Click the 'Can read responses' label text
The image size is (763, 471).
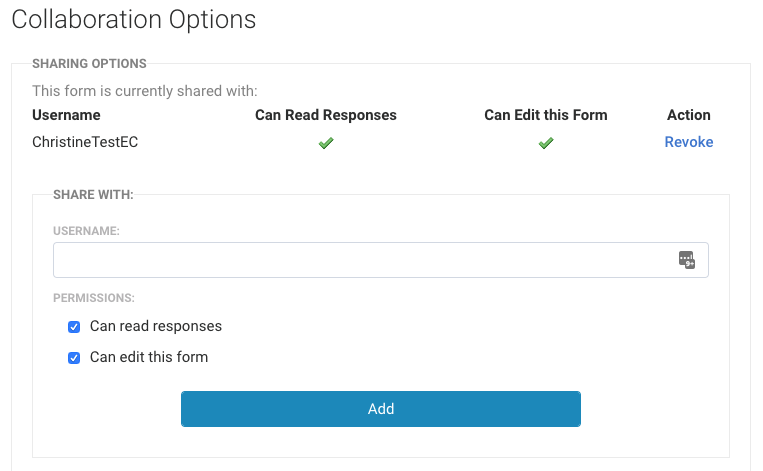tap(156, 326)
